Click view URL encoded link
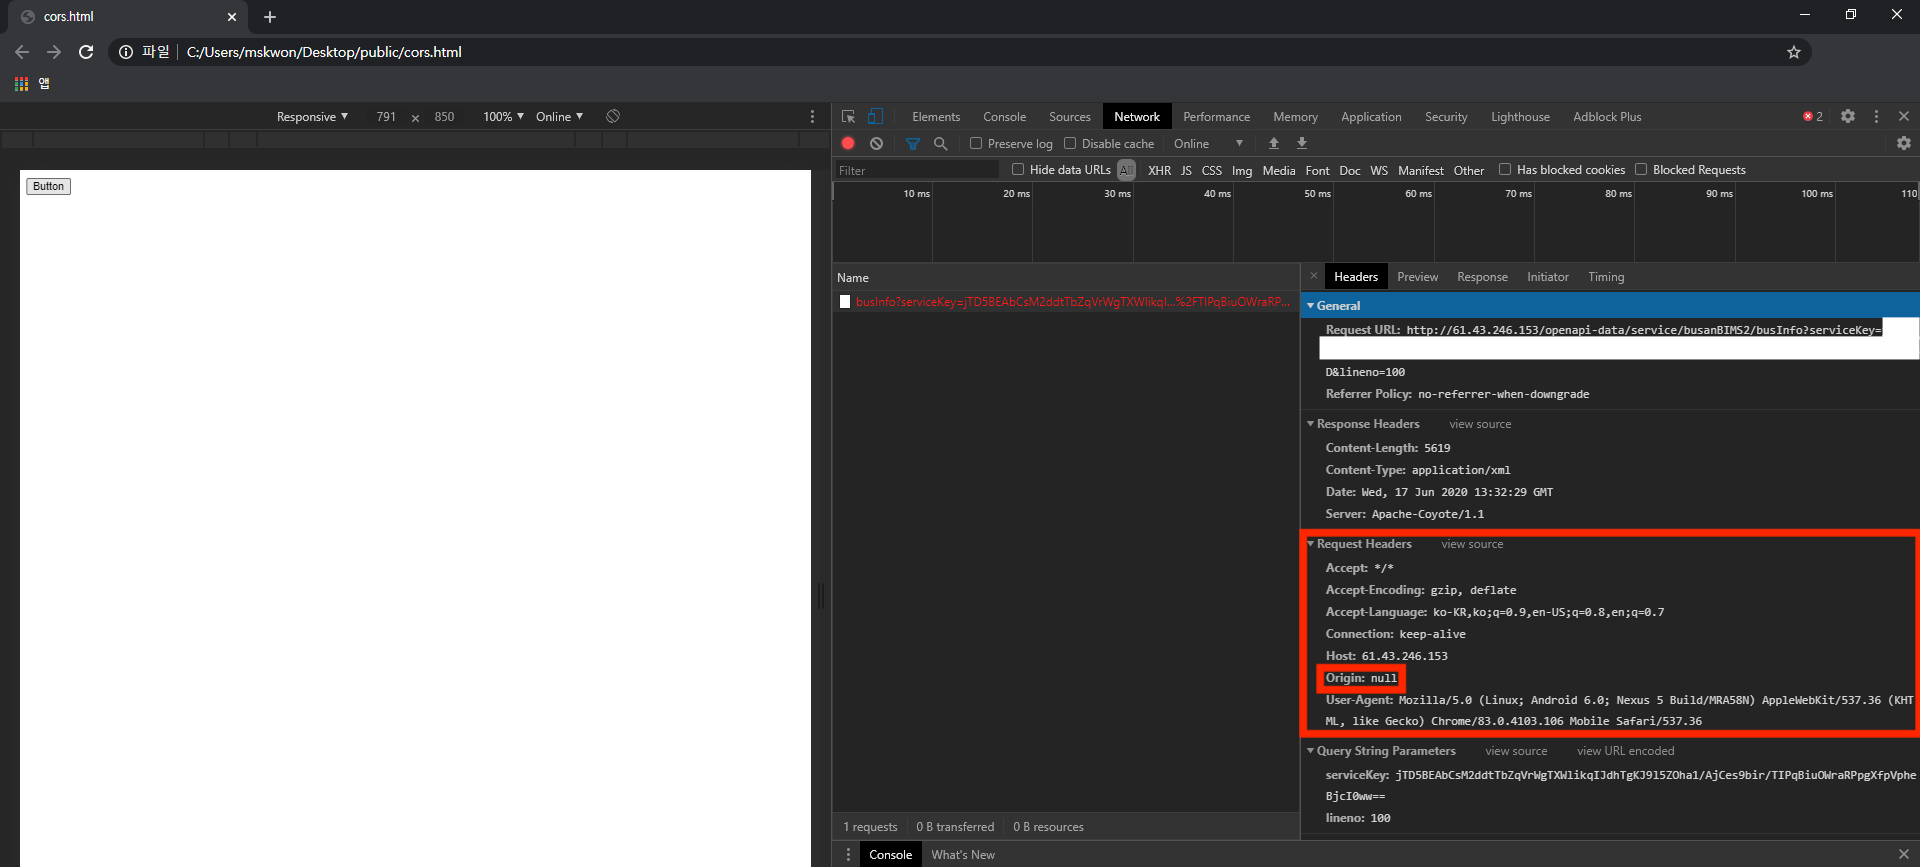This screenshot has width=1920, height=867. (x=1625, y=751)
